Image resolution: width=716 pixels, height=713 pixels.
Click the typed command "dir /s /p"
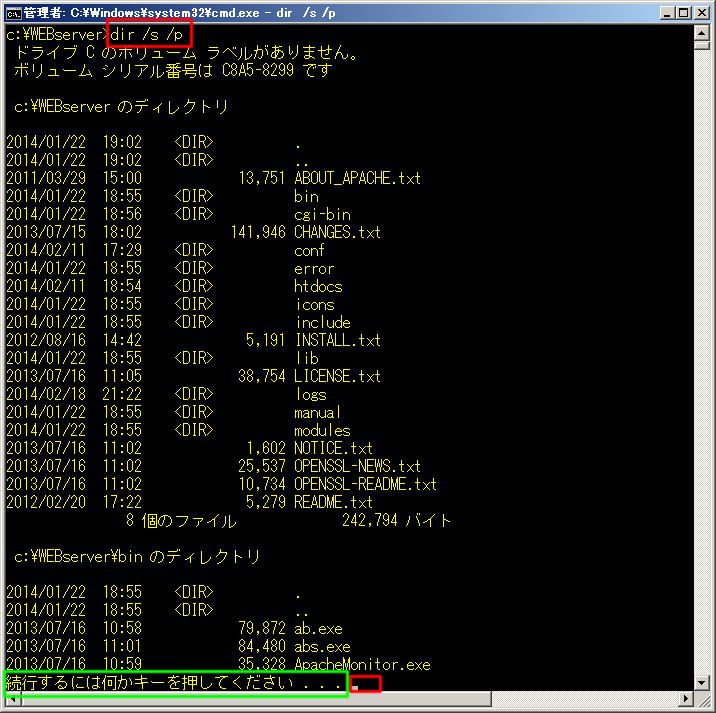pos(147,34)
